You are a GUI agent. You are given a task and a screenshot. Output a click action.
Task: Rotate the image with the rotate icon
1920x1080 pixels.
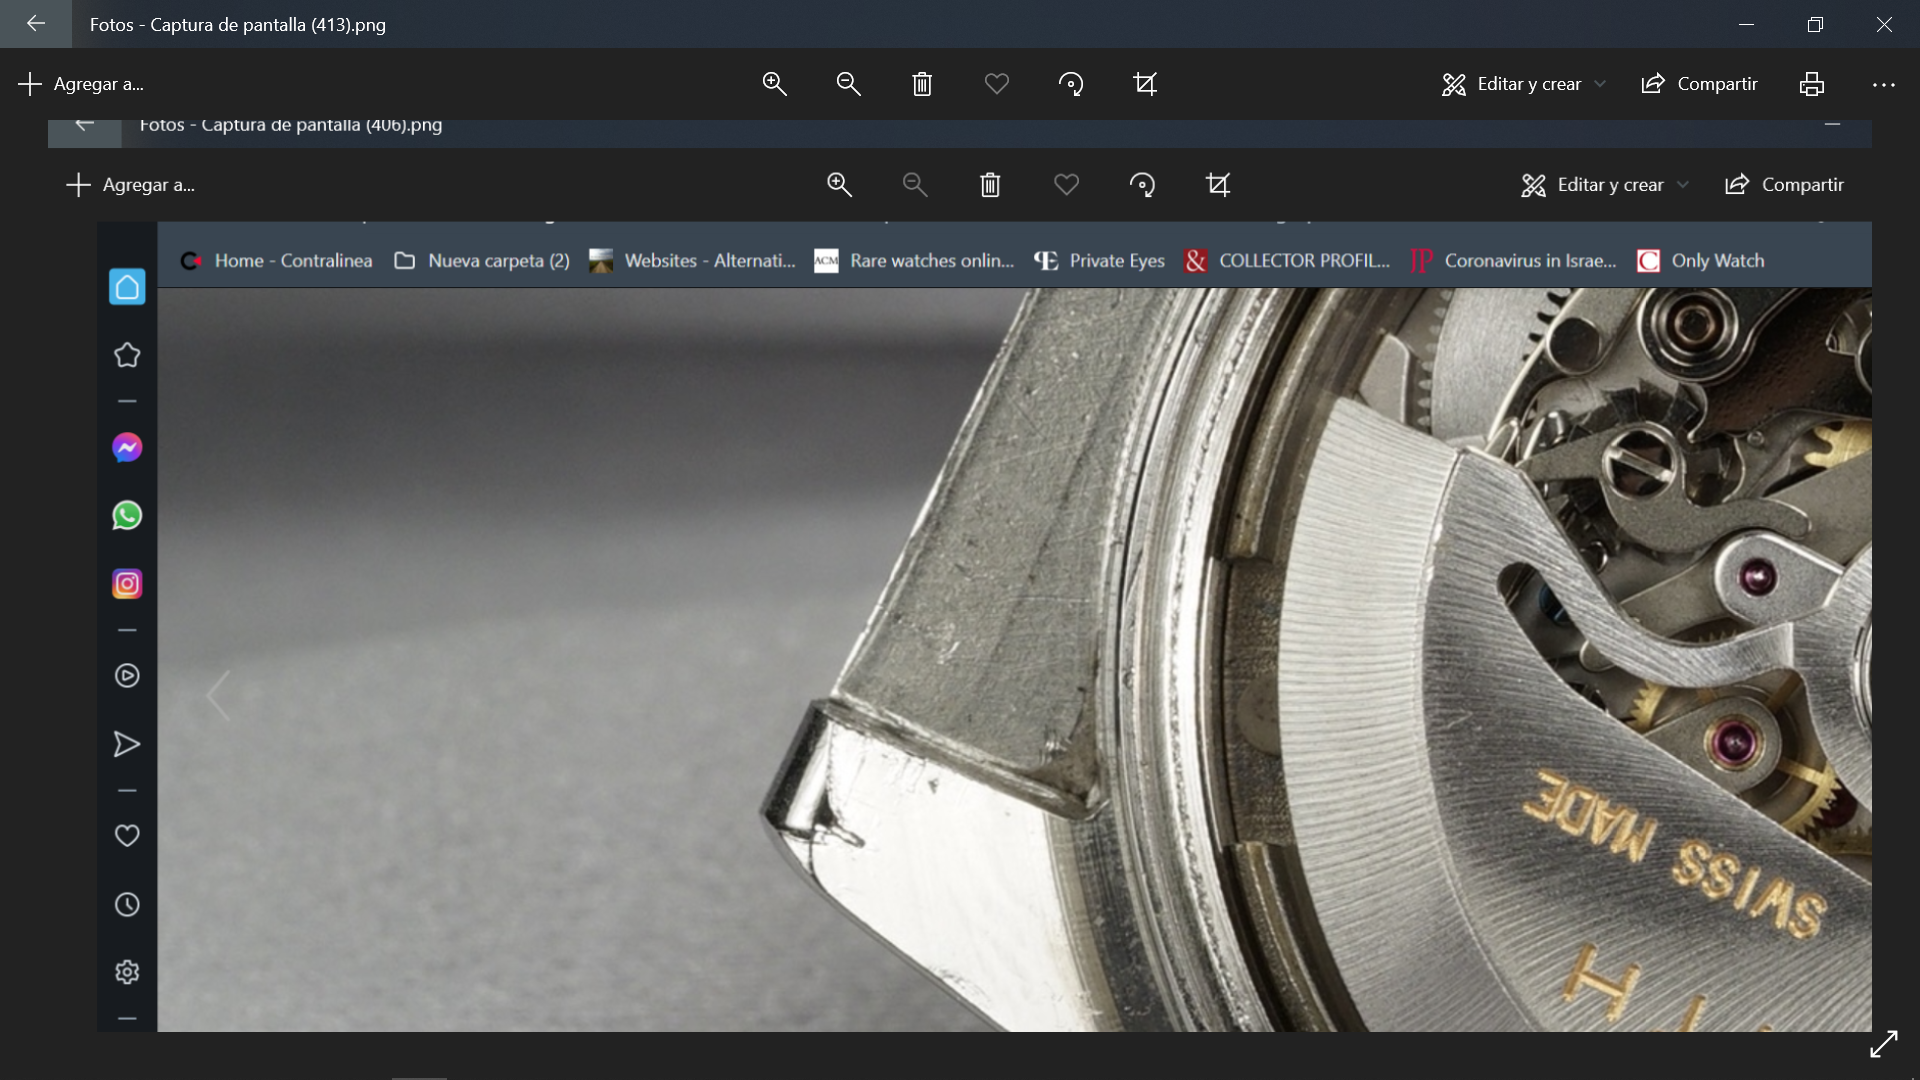point(1071,84)
